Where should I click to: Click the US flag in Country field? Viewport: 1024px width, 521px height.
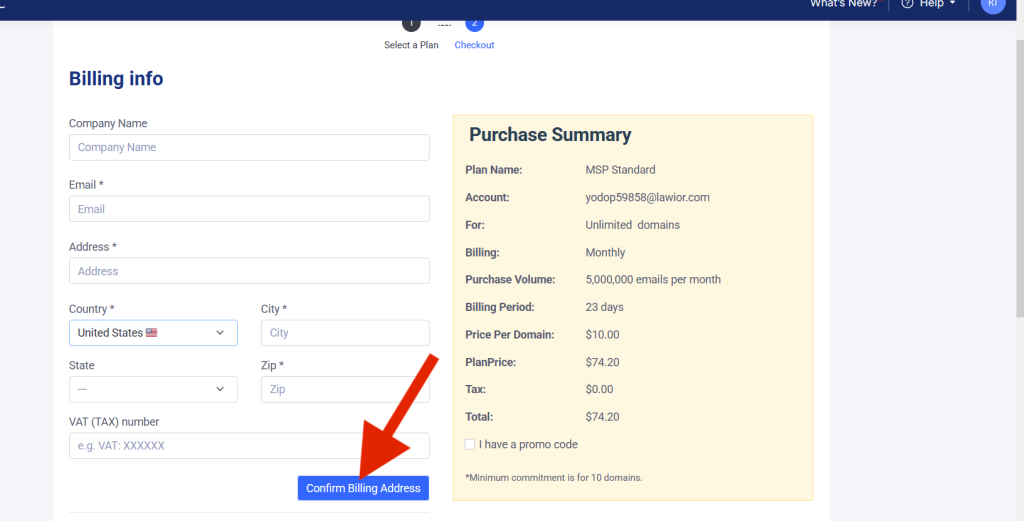pos(152,333)
